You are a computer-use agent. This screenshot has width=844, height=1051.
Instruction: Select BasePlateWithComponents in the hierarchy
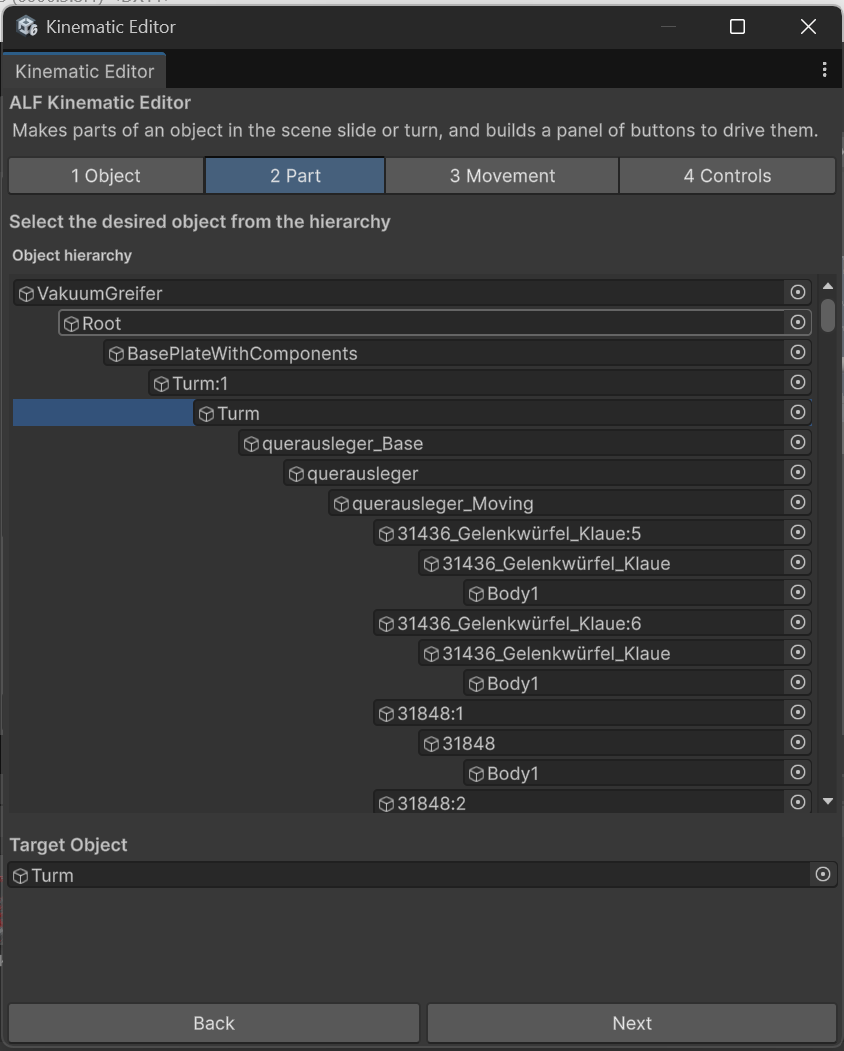click(x=457, y=353)
